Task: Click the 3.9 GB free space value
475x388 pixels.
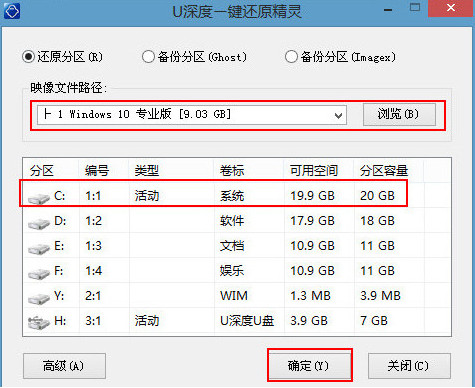Action: [x=309, y=321]
